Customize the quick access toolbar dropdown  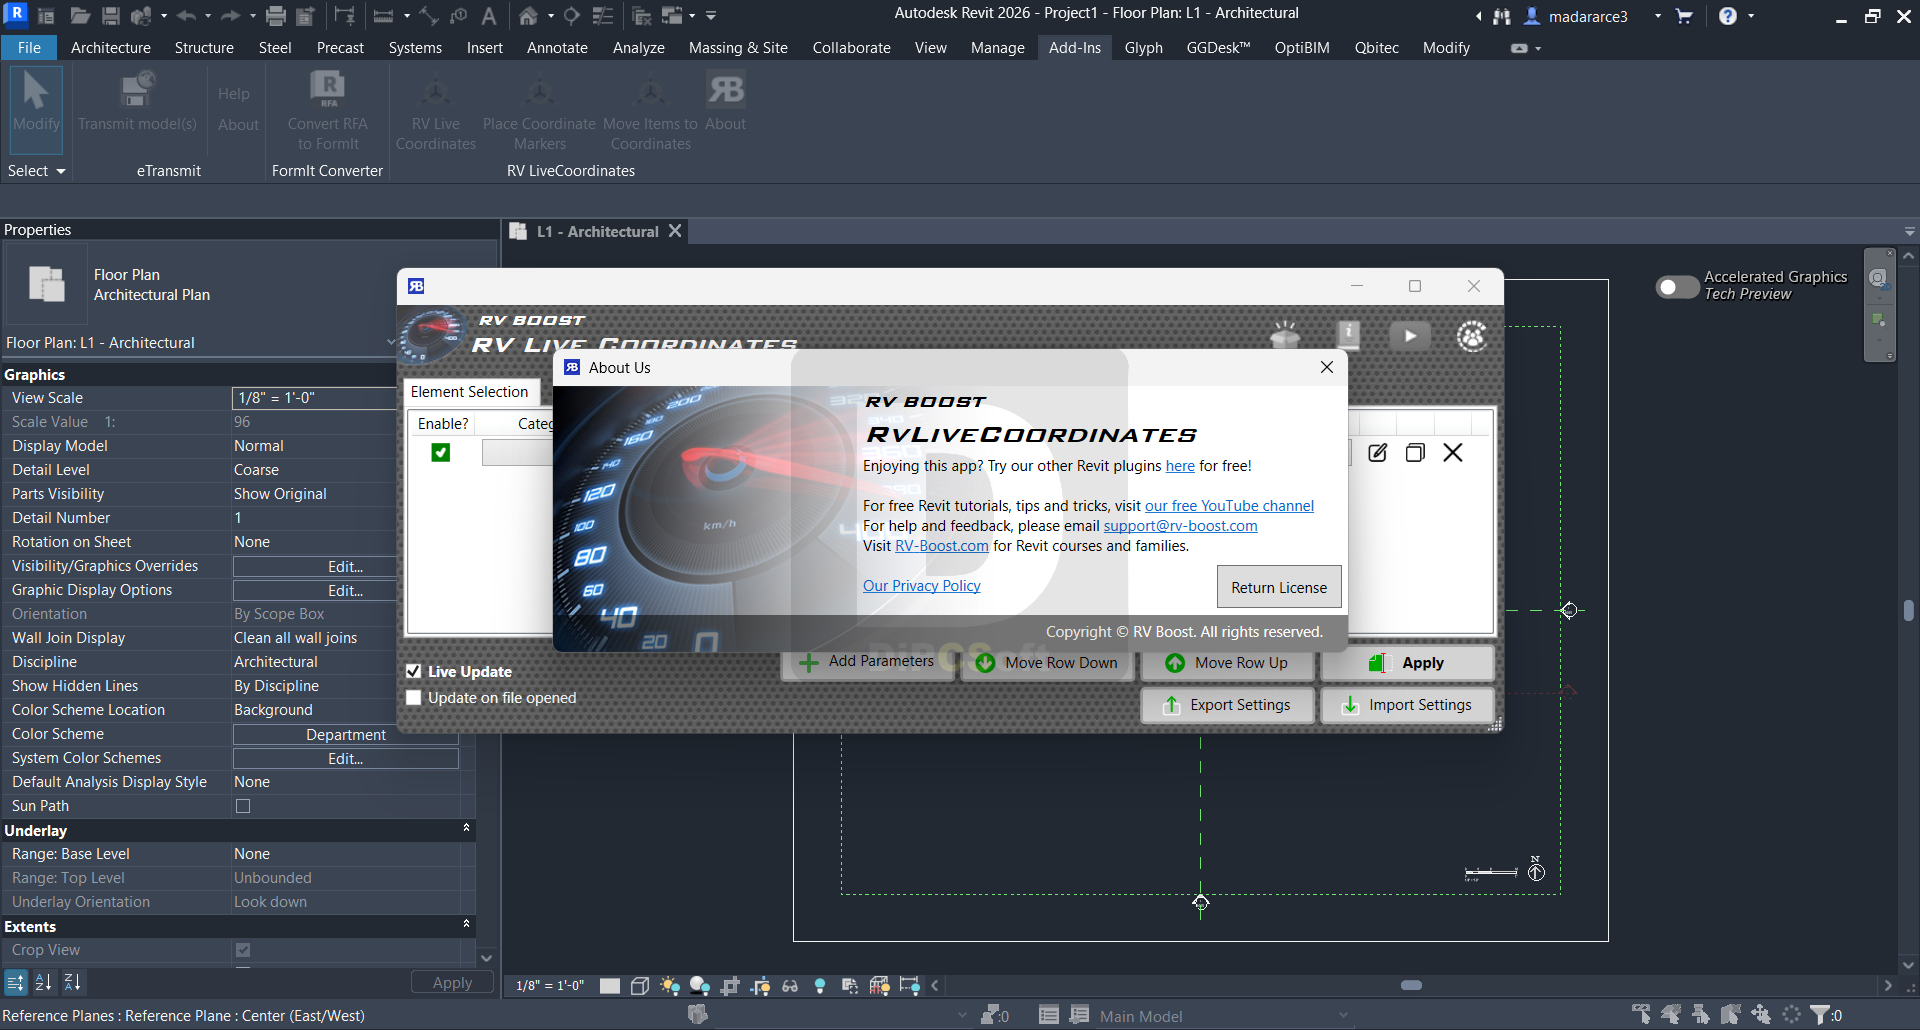(x=711, y=16)
